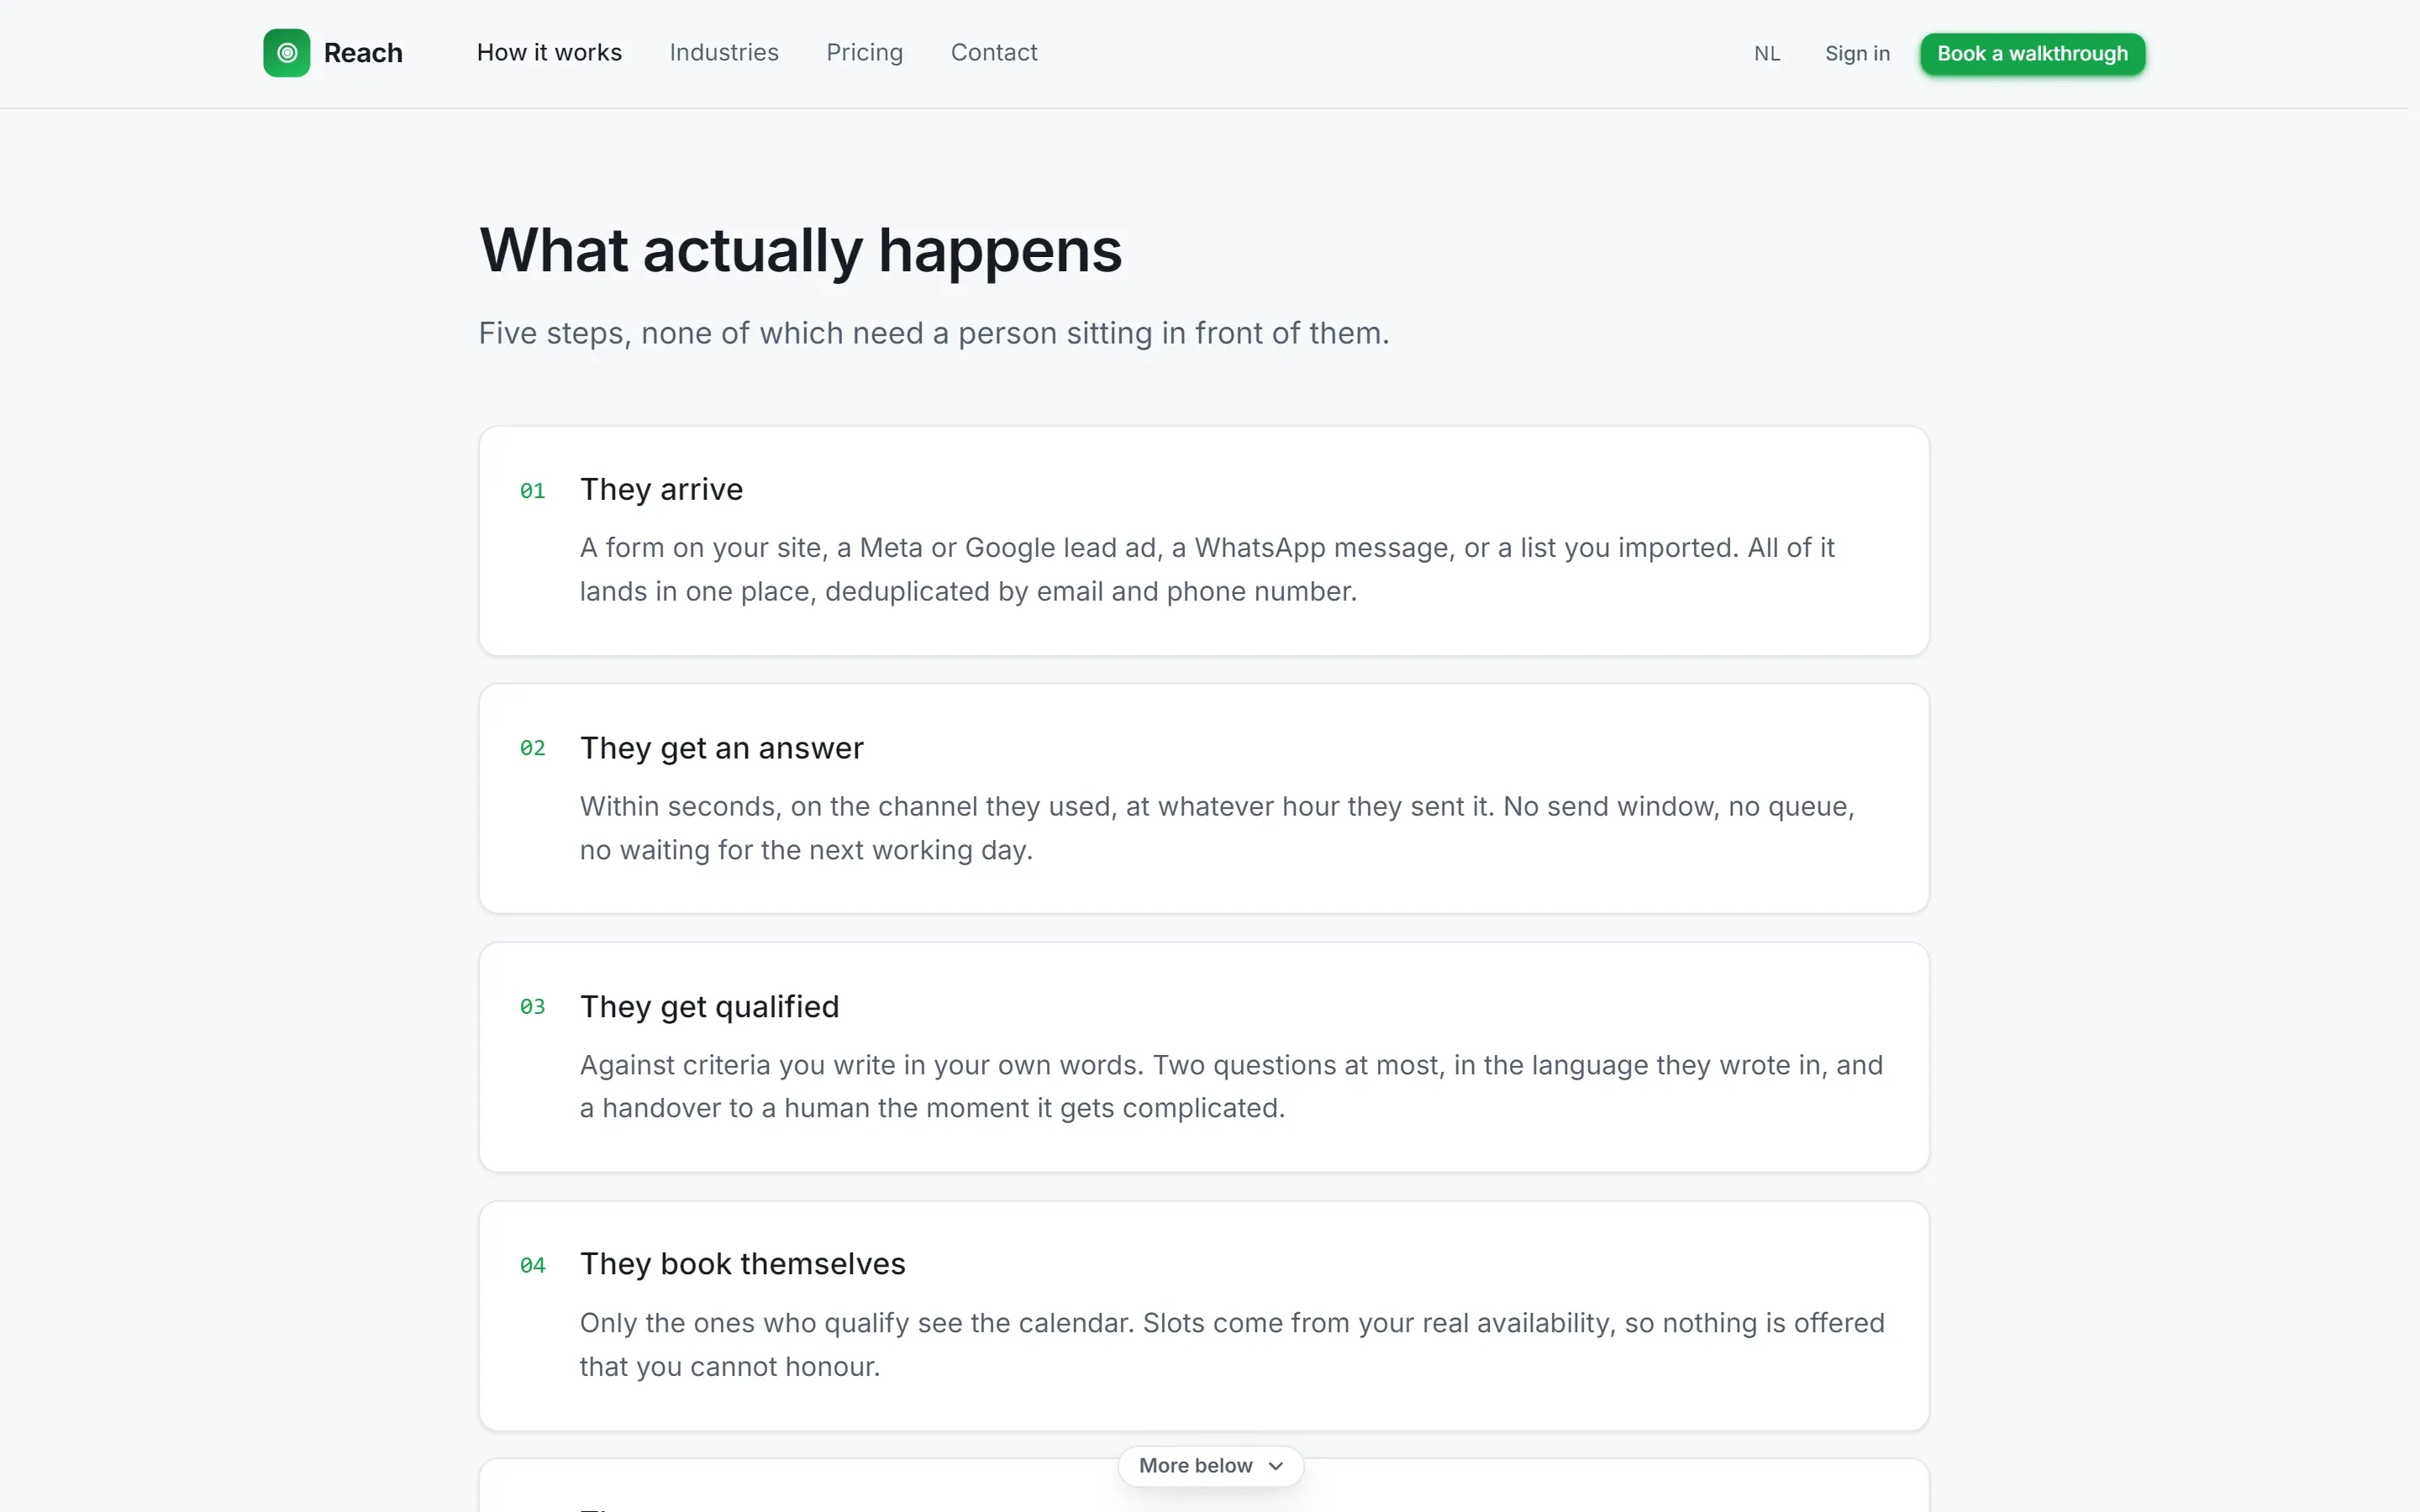Screen dimensions: 2420x1512
Task: Select the They get qualified heading
Action: [x=709, y=1006]
